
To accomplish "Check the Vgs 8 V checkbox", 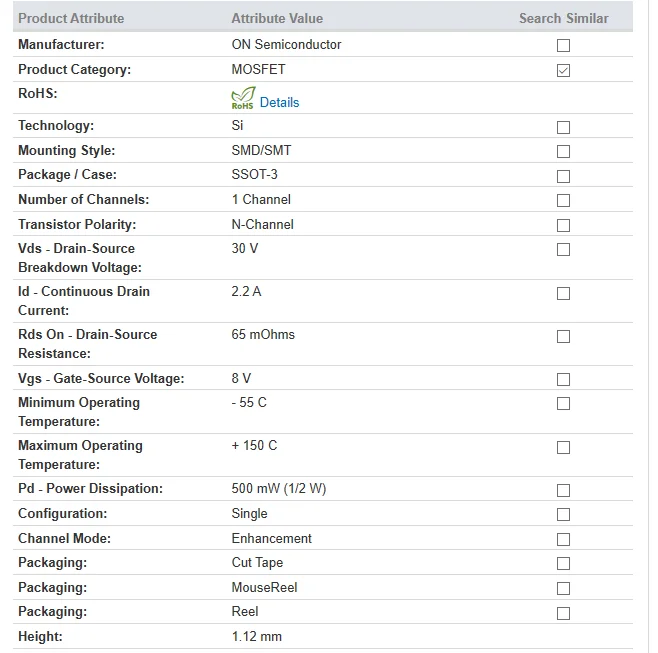I will (x=563, y=379).
